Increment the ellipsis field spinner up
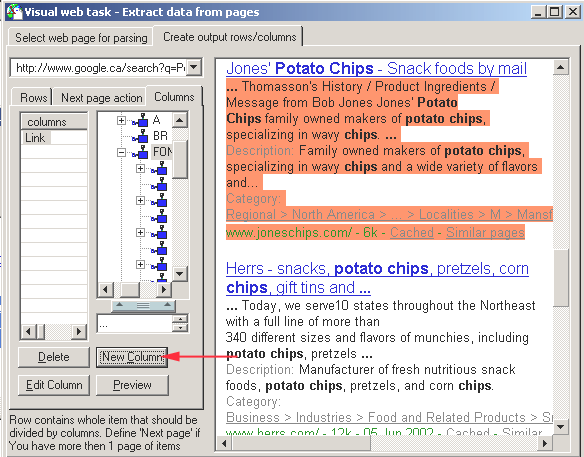This screenshot has width=584, height=457. [180, 319]
